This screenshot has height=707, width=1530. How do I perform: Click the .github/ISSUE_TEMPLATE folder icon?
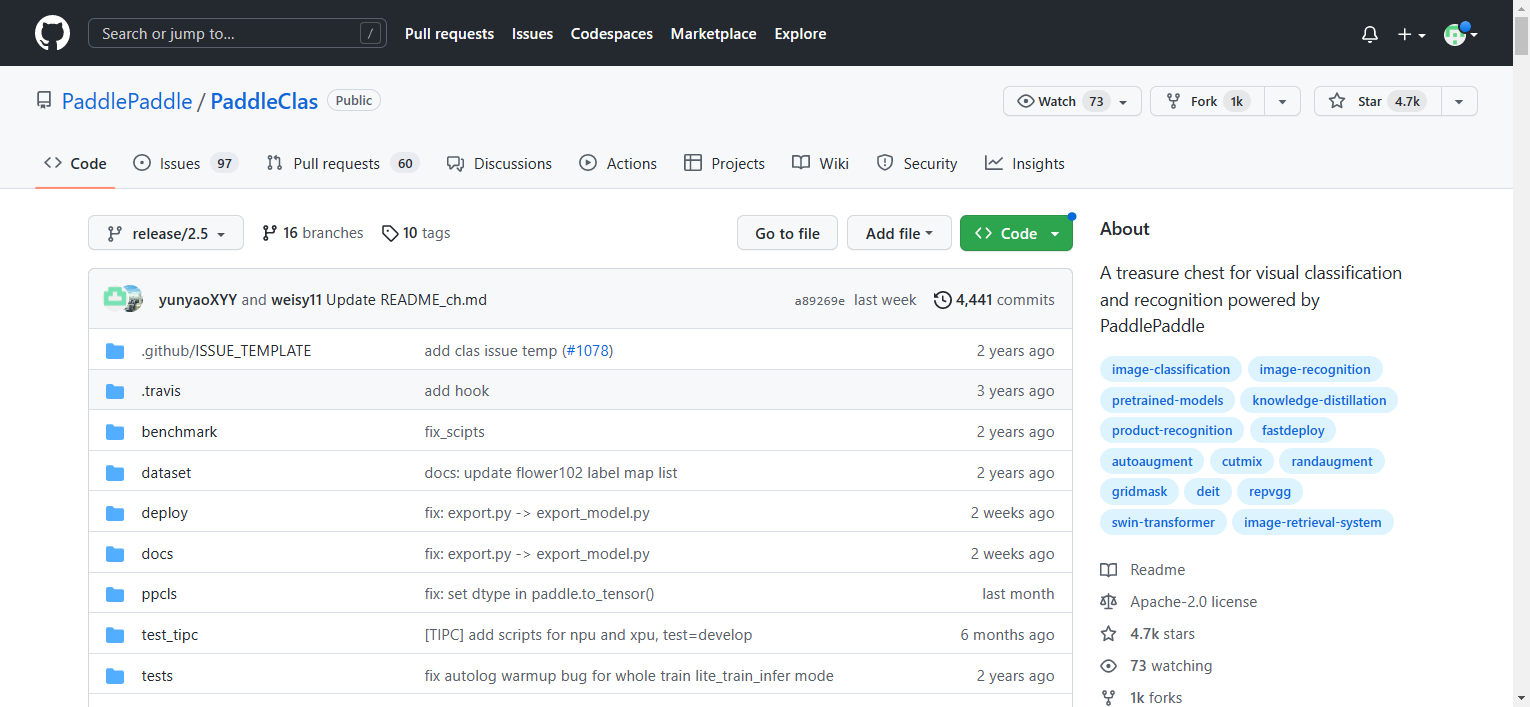point(114,351)
